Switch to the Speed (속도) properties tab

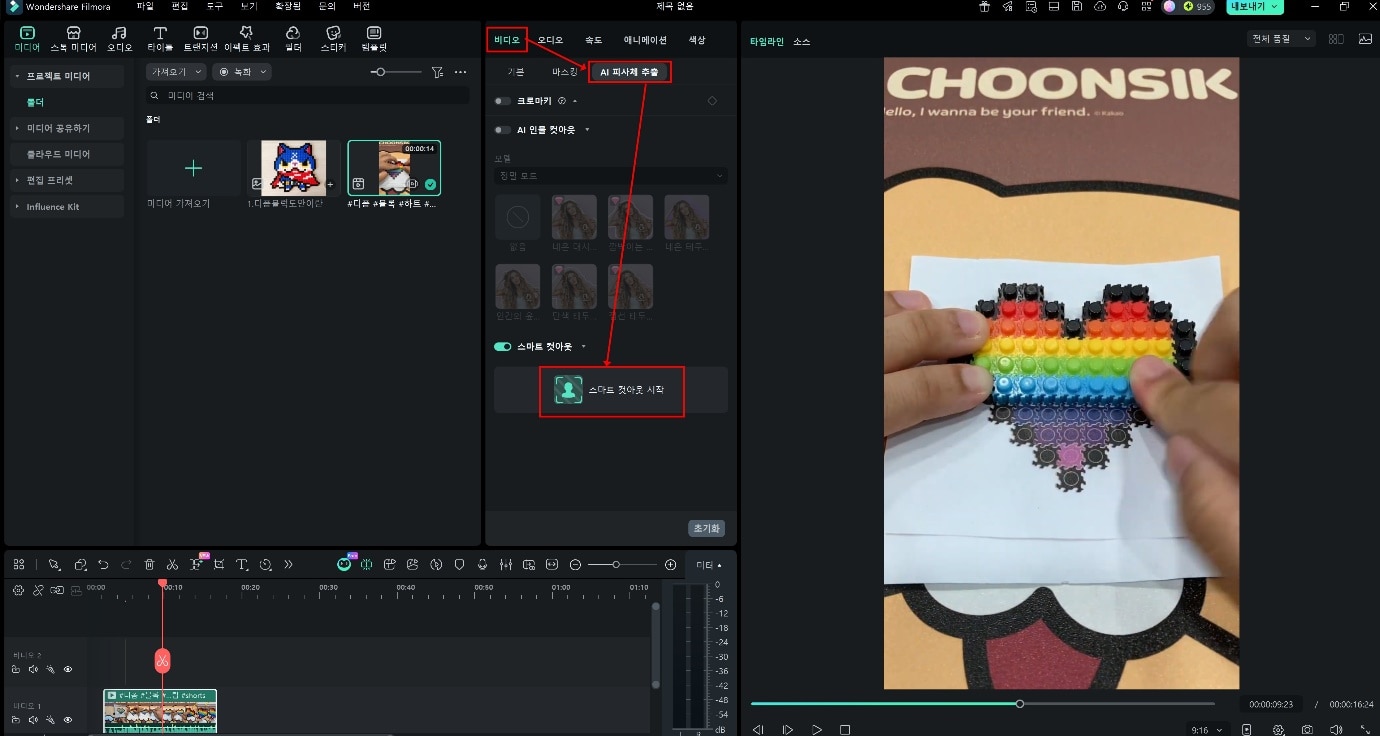click(593, 40)
